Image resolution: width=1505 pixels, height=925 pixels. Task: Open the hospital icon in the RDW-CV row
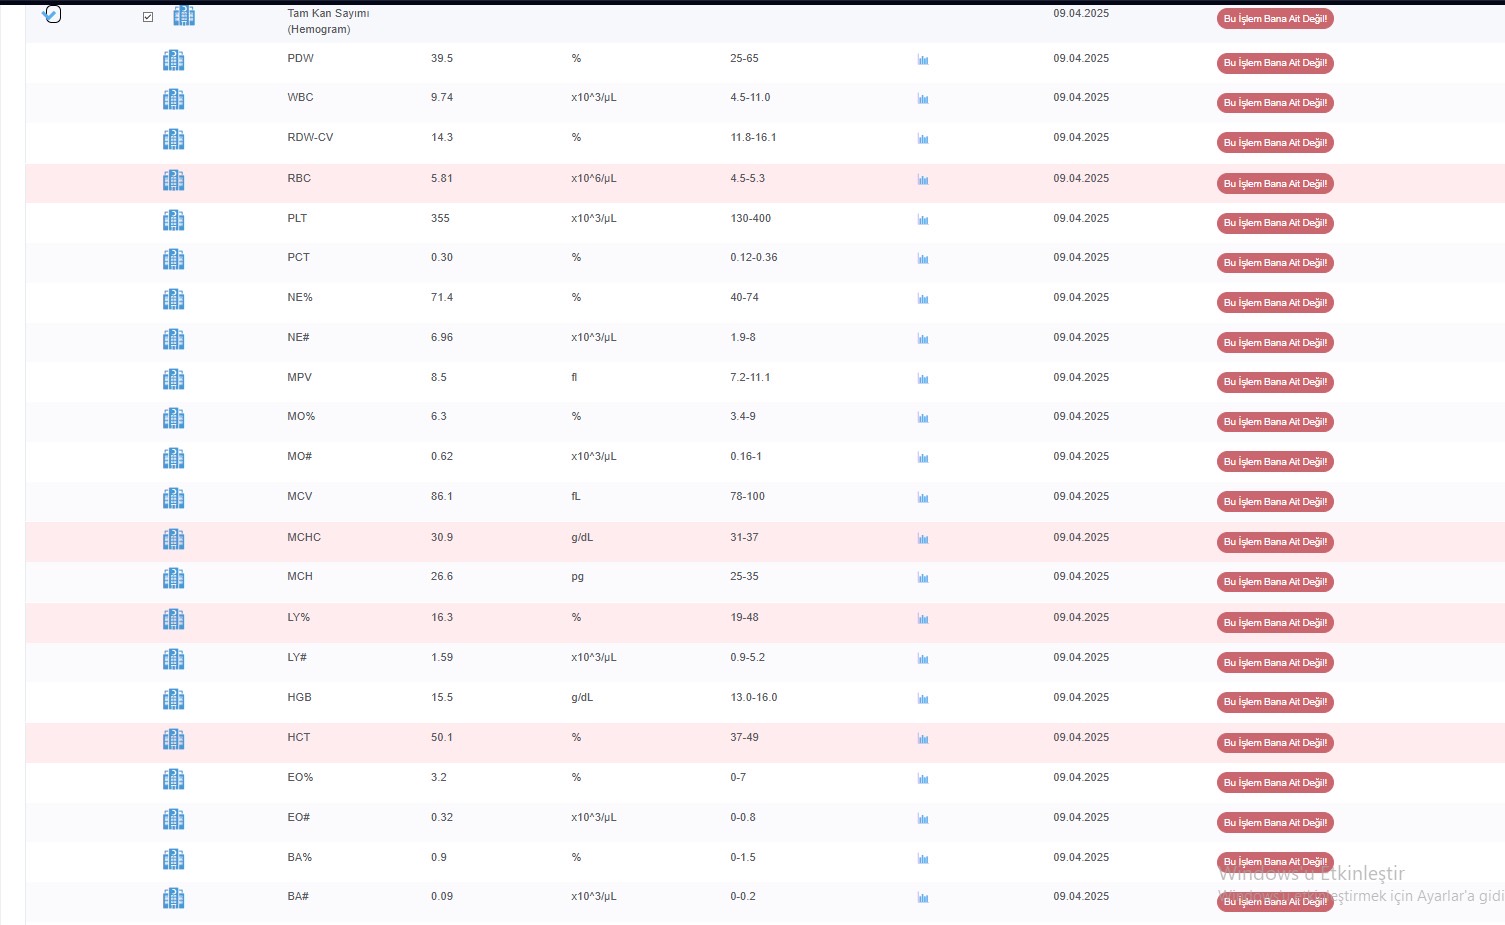(x=173, y=140)
